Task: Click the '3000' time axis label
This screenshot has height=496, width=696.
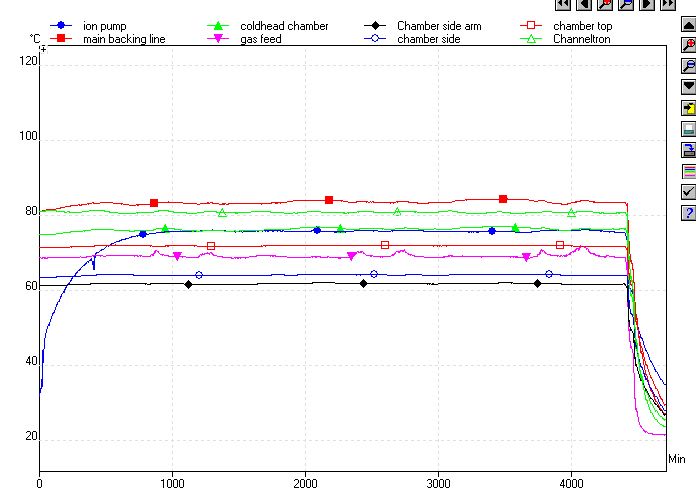Action: [x=439, y=483]
